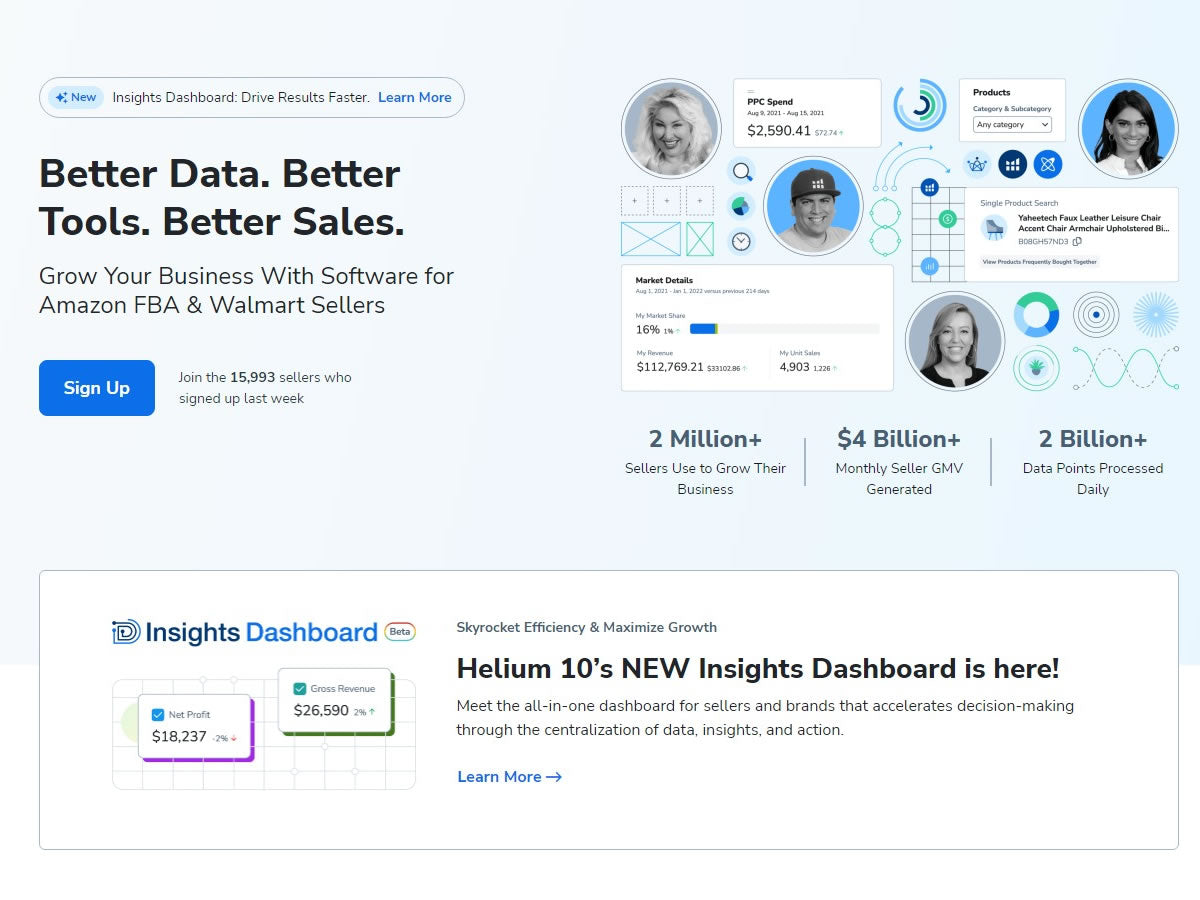The height and width of the screenshot is (900, 1200).
Task: Click the green dollar sign icon
Action: tap(948, 219)
